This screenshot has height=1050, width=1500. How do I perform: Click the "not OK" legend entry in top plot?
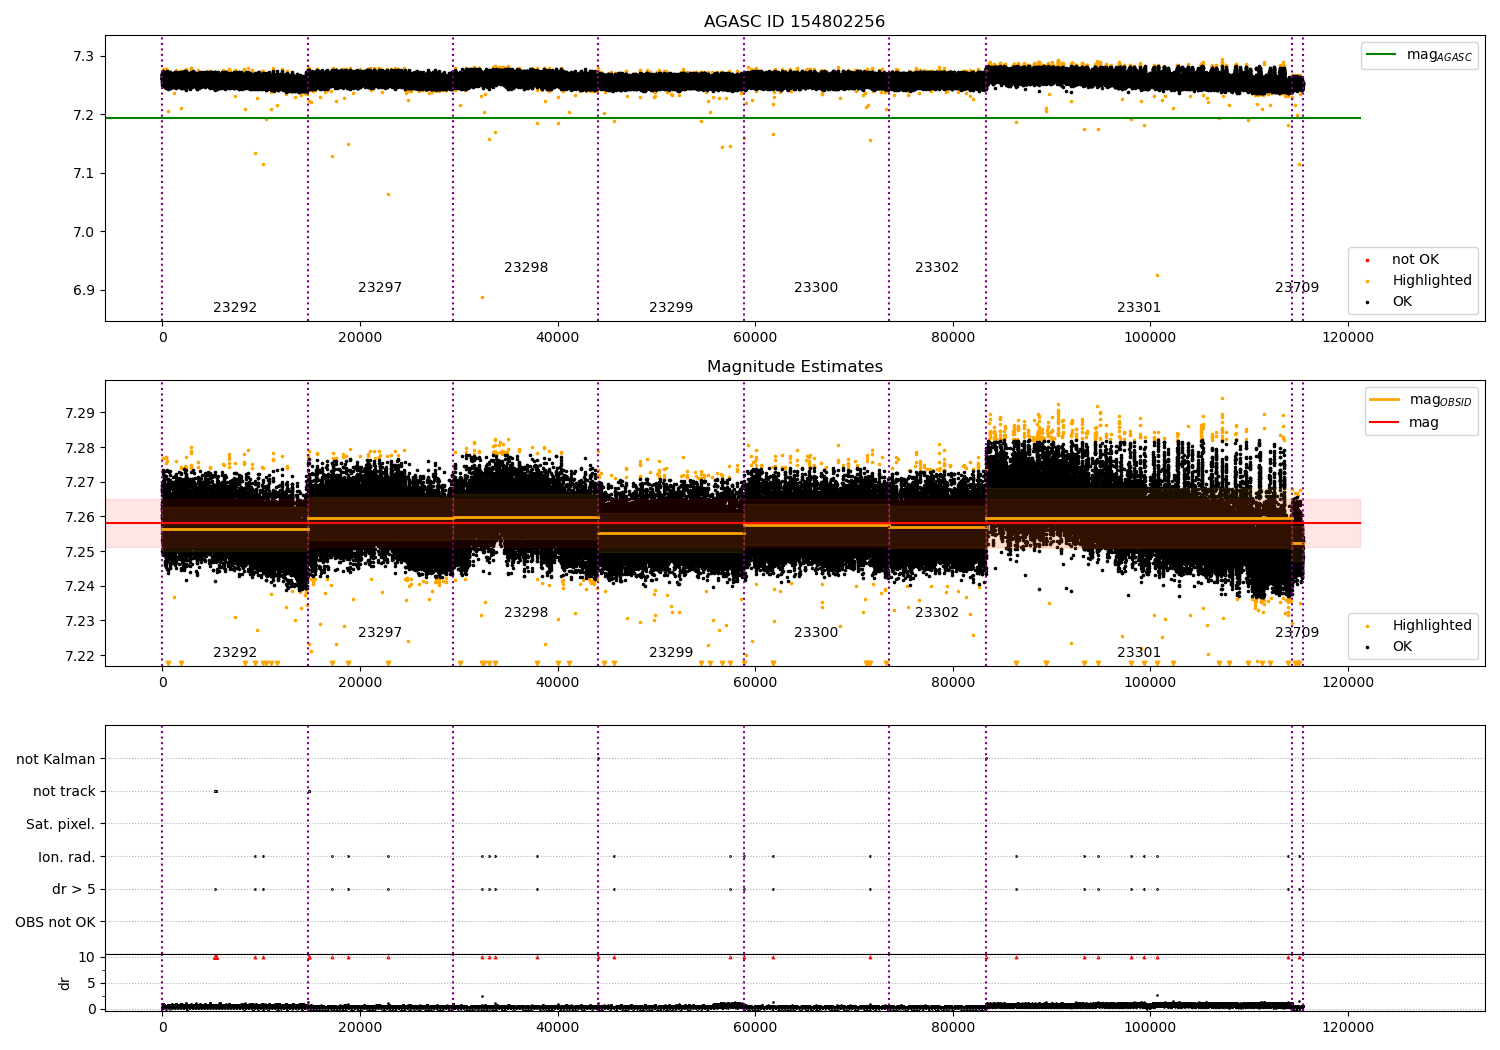1404,260
